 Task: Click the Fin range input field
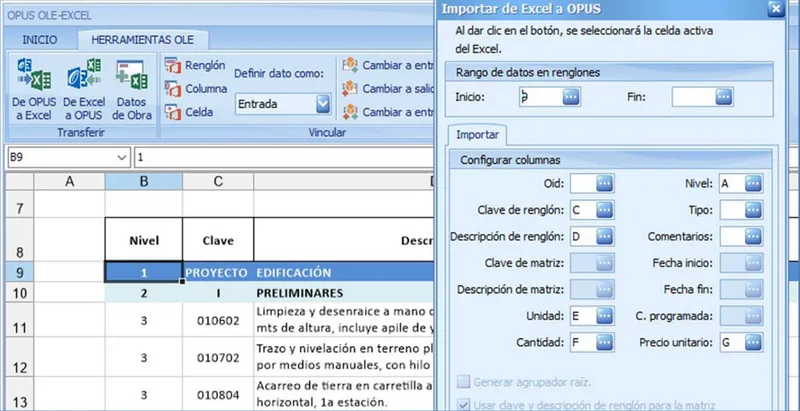point(693,96)
